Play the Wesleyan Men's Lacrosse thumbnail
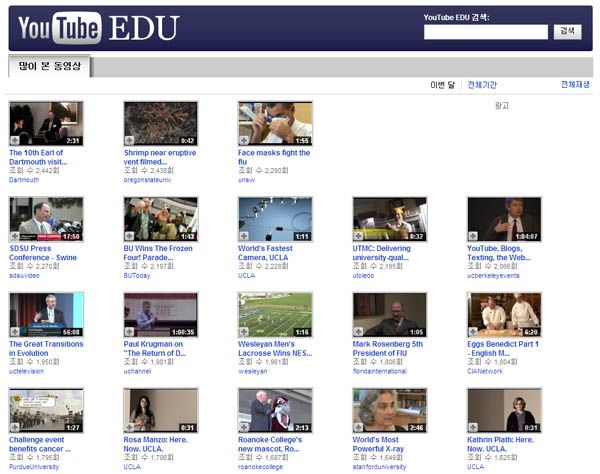600x474 pixels. (275, 315)
